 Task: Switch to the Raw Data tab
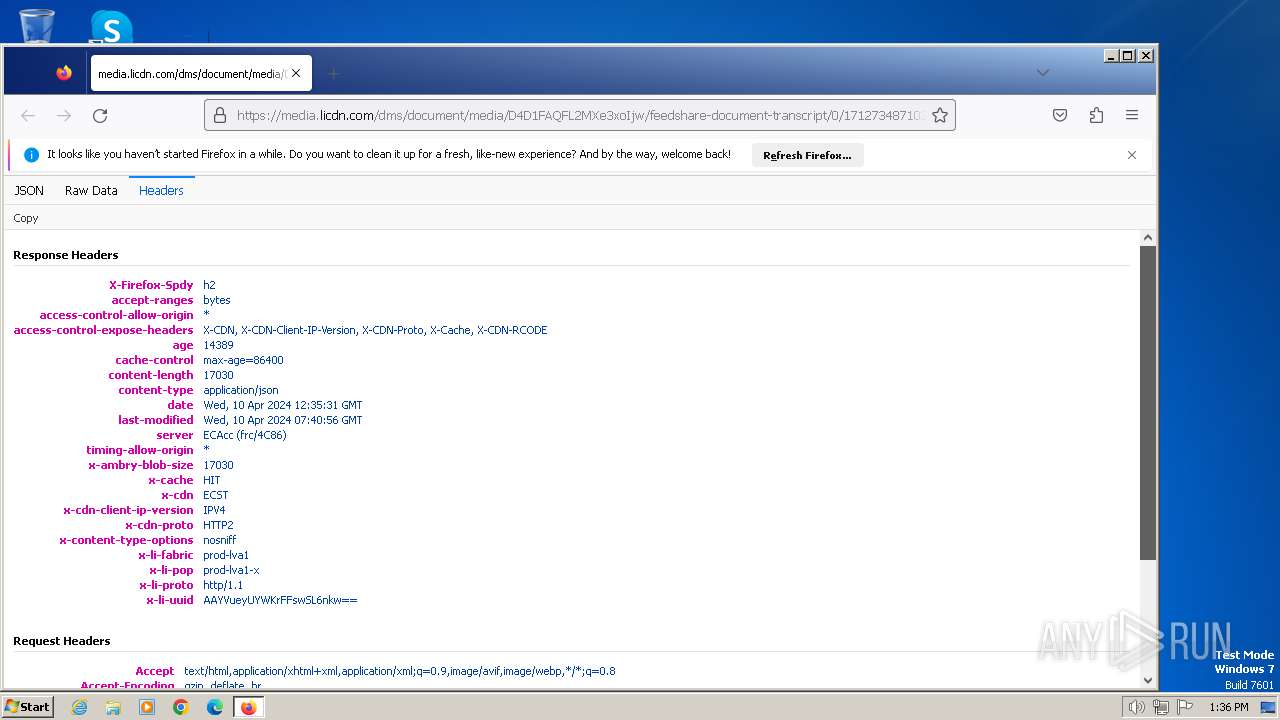pos(91,190)
